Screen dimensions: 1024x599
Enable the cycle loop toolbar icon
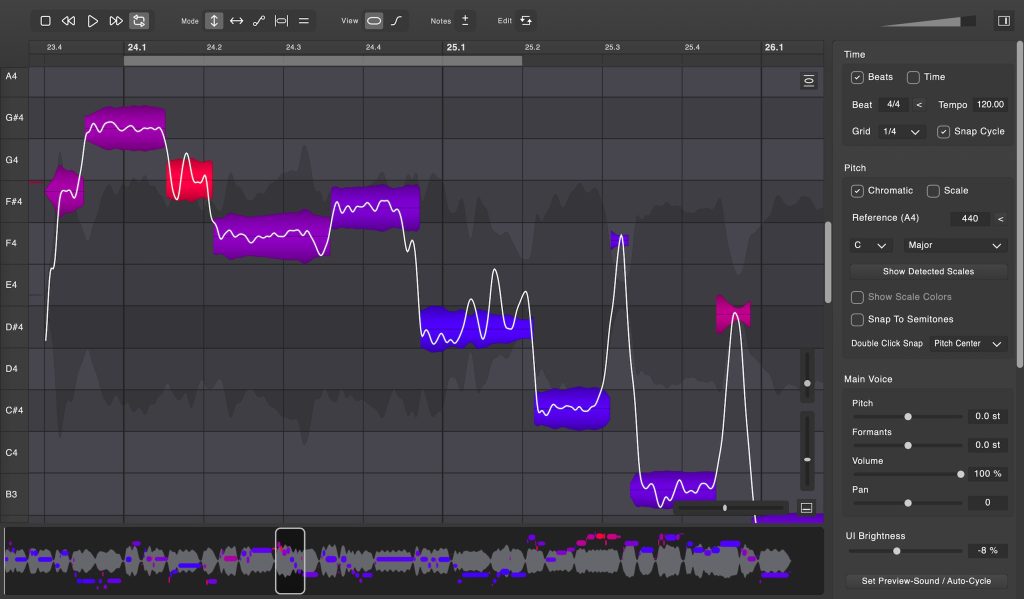pos(140,19)
